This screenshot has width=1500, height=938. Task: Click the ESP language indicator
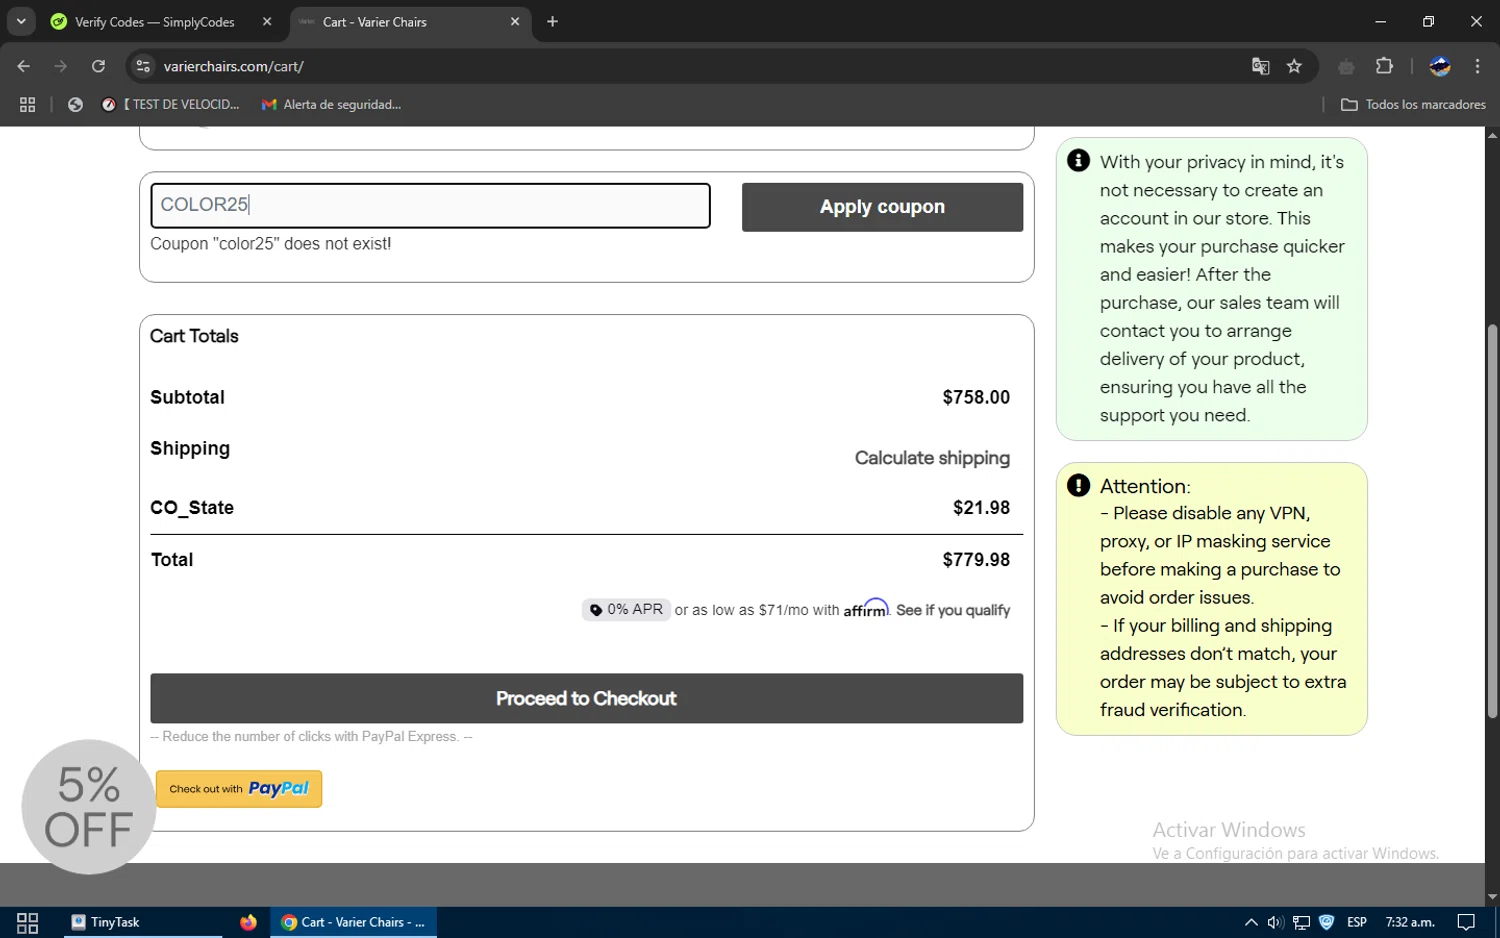(x=1357, y=922)
